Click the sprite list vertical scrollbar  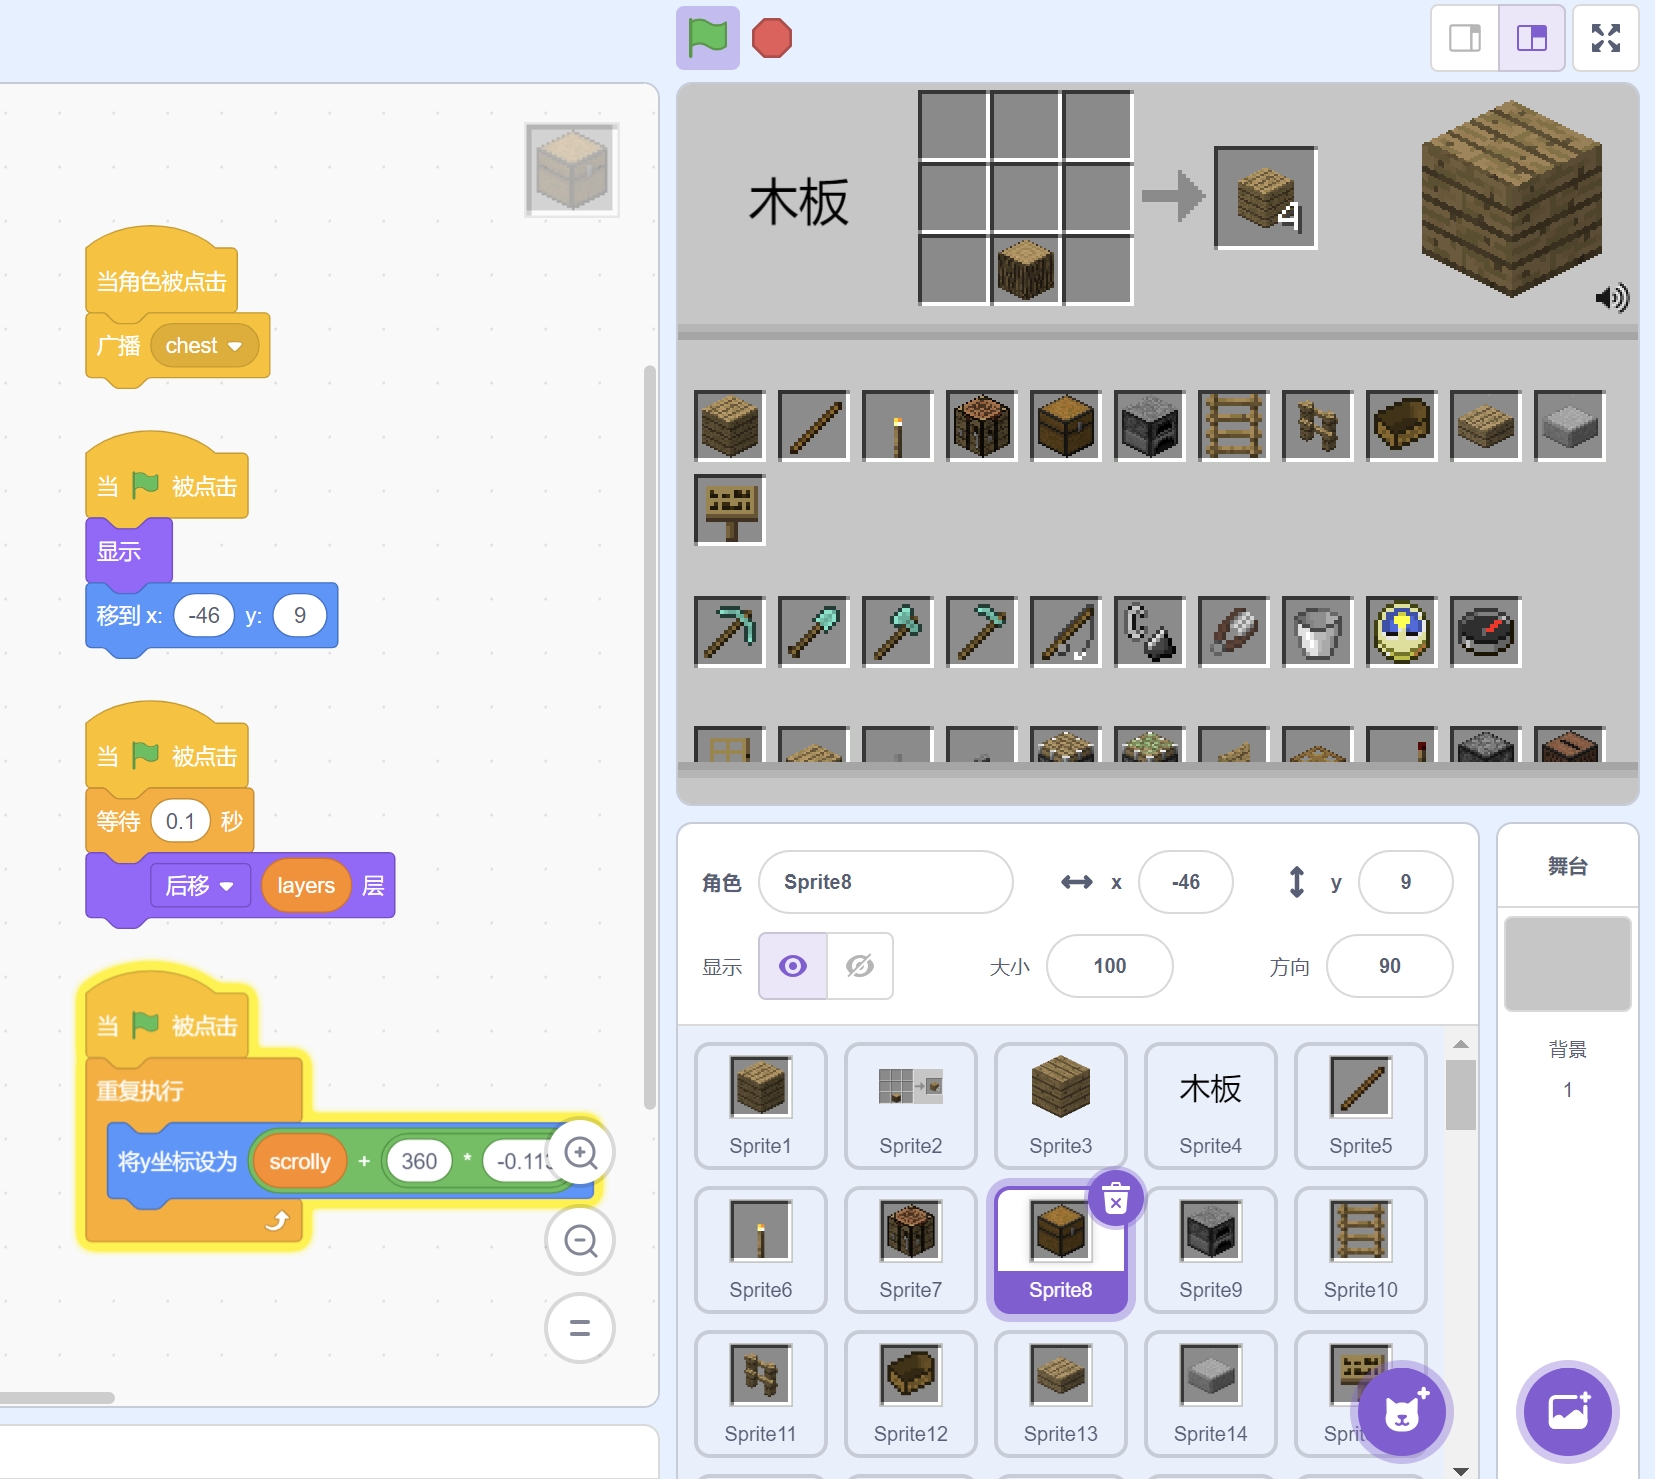coord(1461,1095)
